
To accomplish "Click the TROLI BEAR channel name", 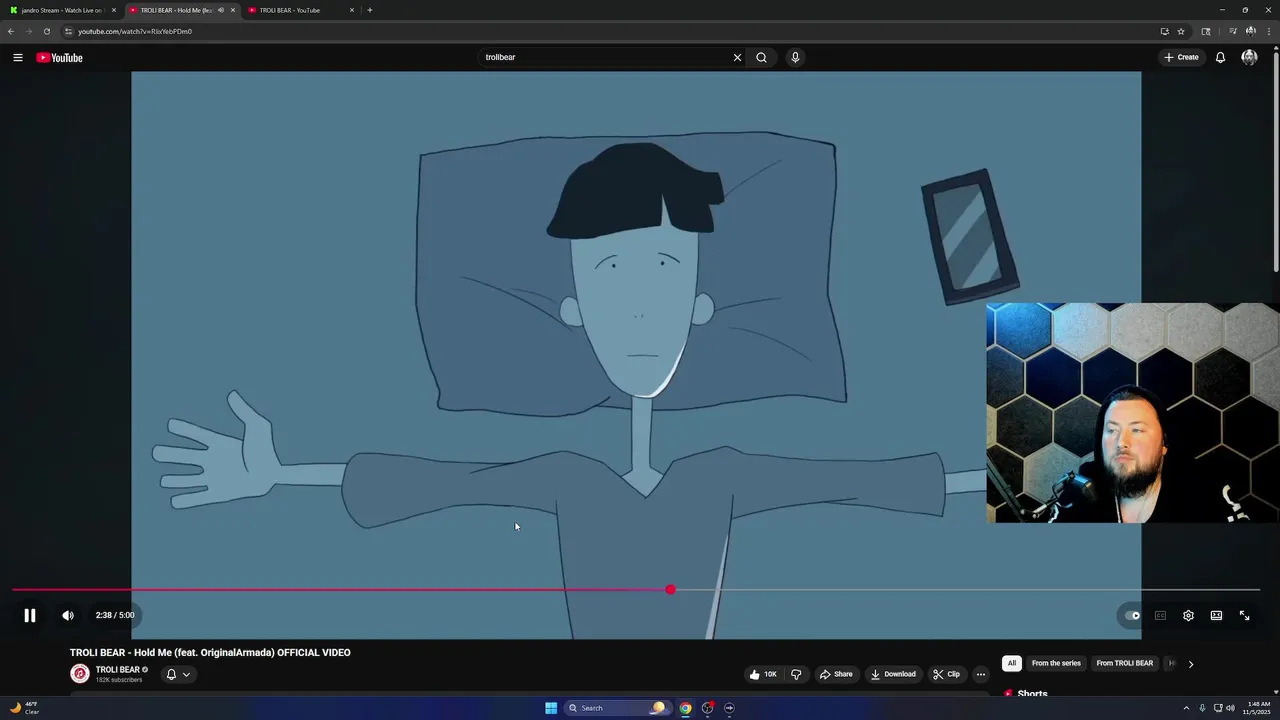I will tap(117, 670).
